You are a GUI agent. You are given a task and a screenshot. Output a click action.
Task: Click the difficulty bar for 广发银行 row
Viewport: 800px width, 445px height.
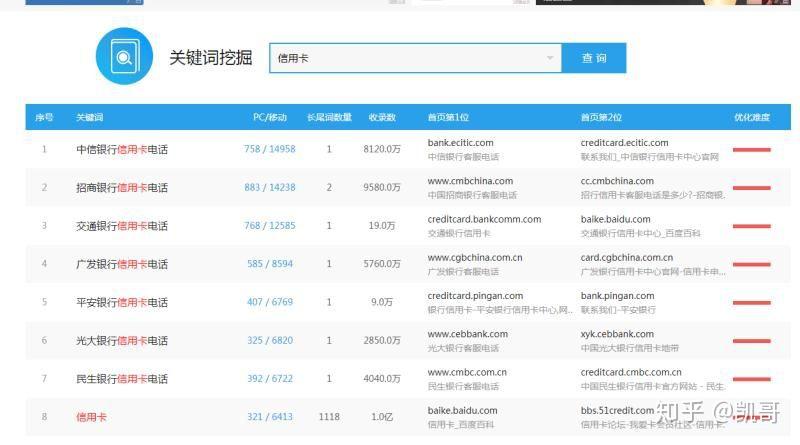752,264
